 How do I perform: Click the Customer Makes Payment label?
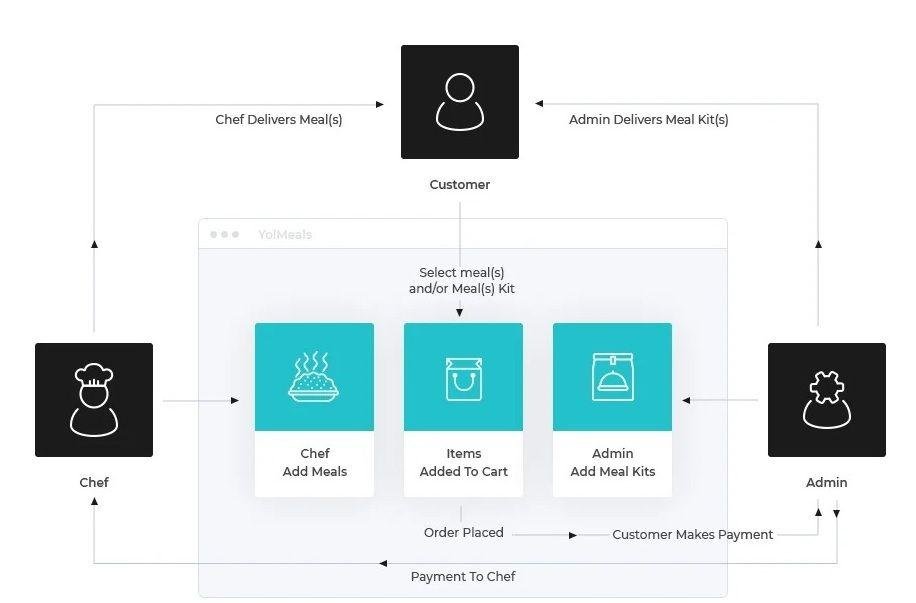click(x=692, y=534)
